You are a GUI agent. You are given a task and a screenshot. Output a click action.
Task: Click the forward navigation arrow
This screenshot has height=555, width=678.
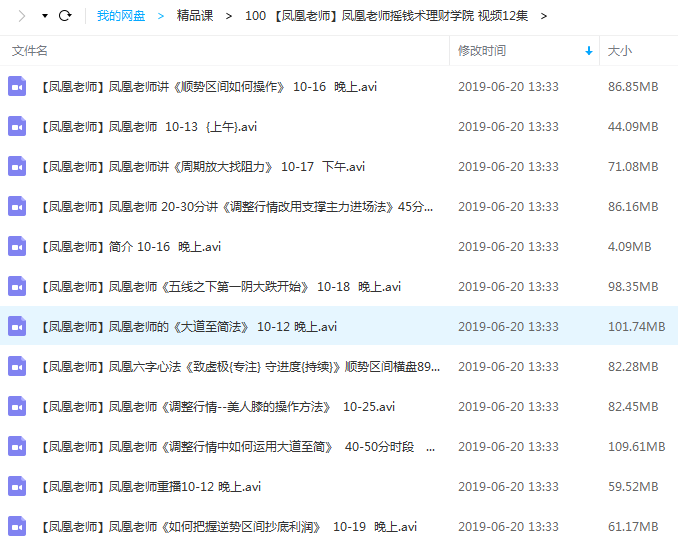pyautogui.click(x=22, y=16)
